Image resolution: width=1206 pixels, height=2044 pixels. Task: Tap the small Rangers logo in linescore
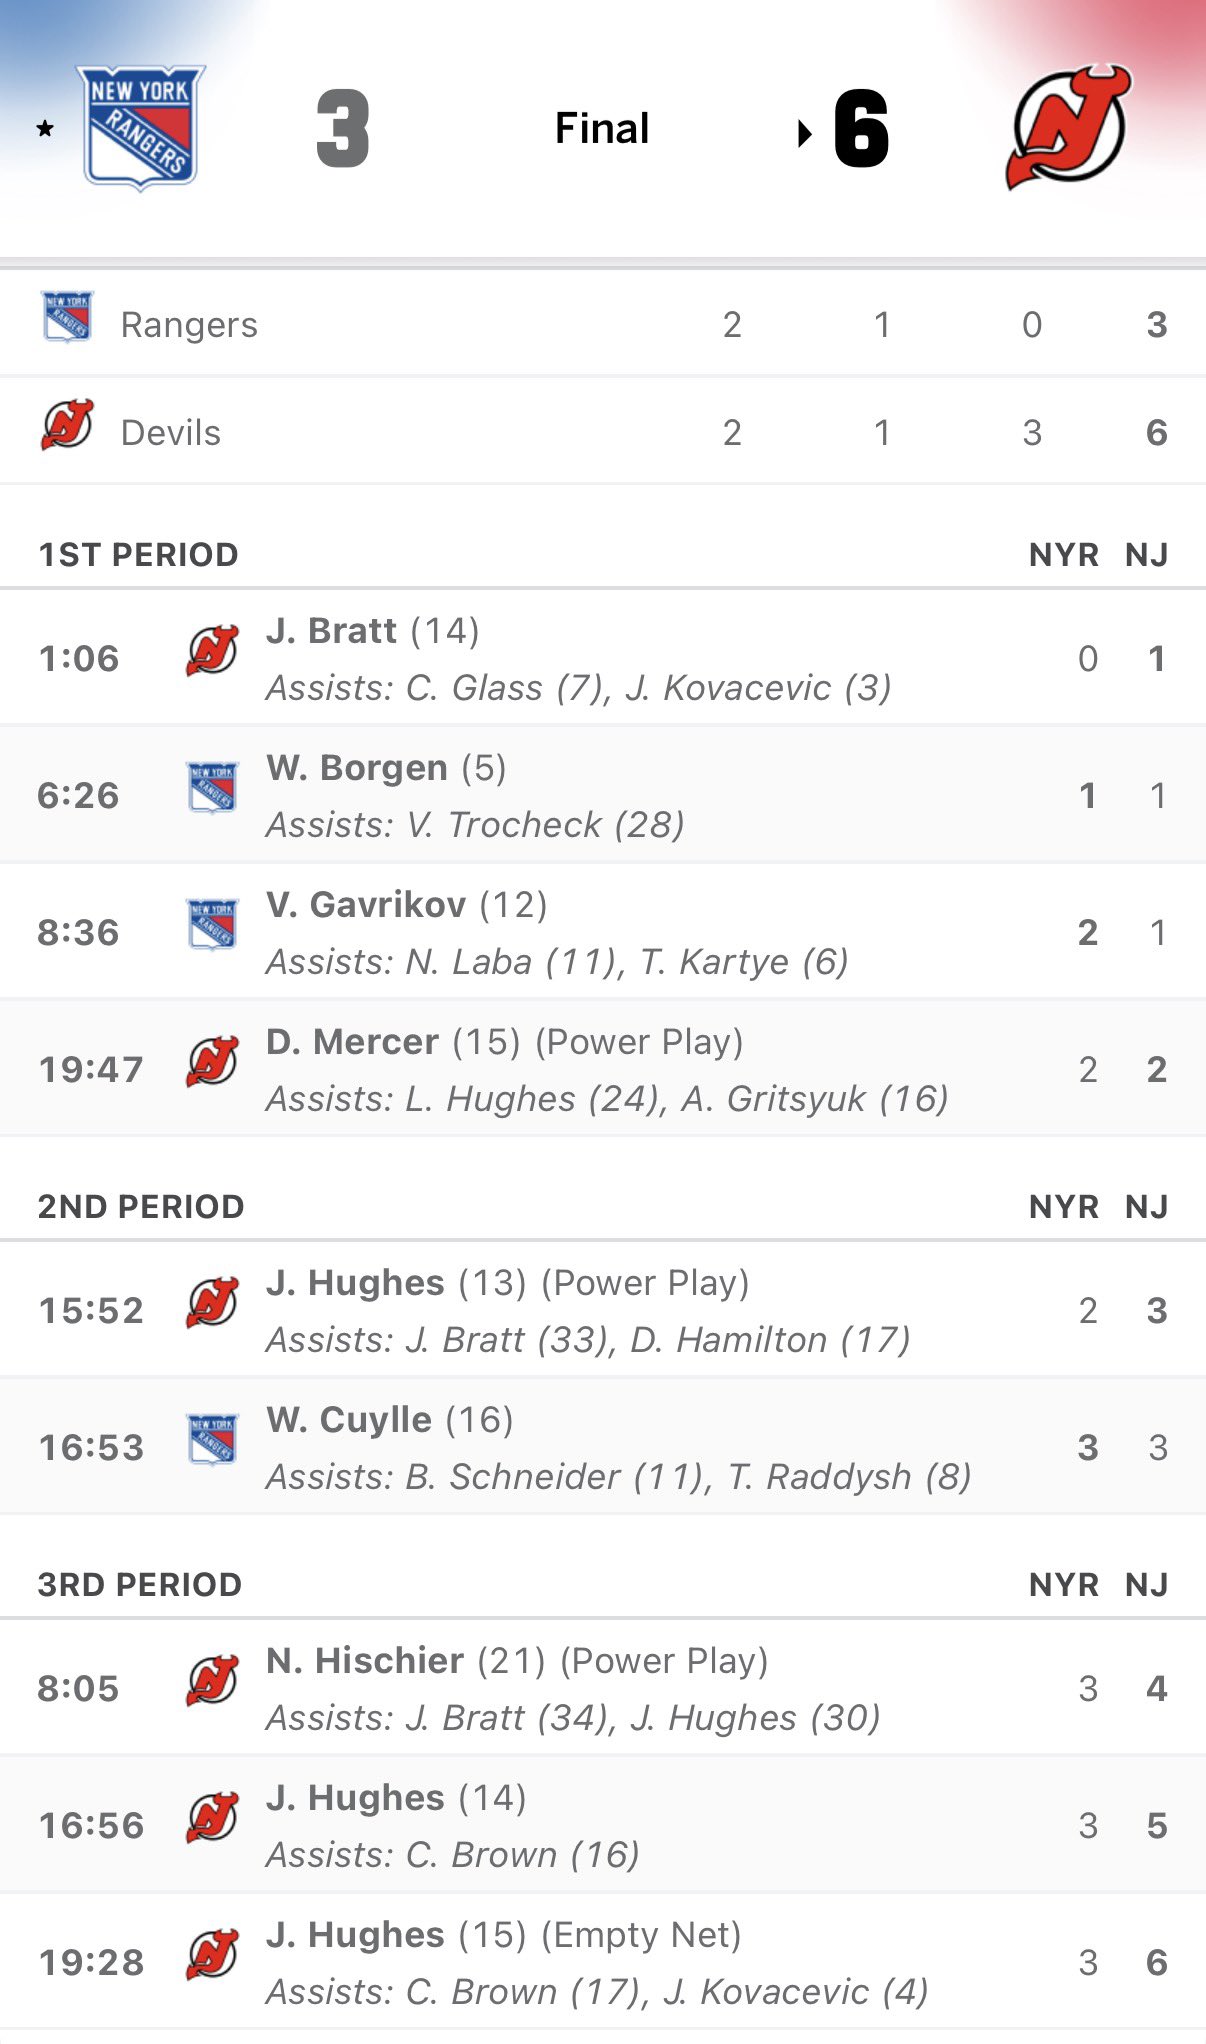click(x=67, y=317)
